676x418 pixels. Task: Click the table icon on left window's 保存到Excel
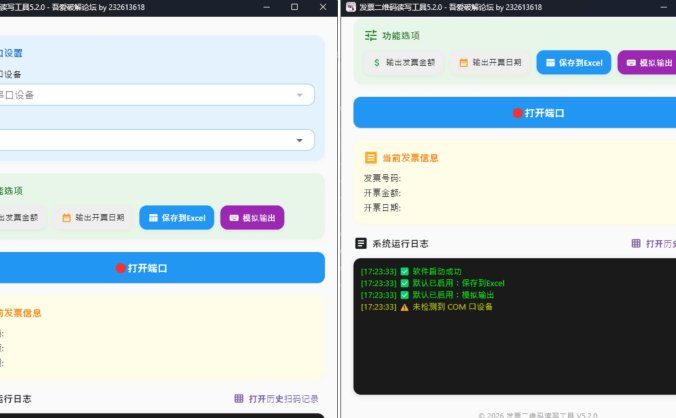tap(153, 218)
